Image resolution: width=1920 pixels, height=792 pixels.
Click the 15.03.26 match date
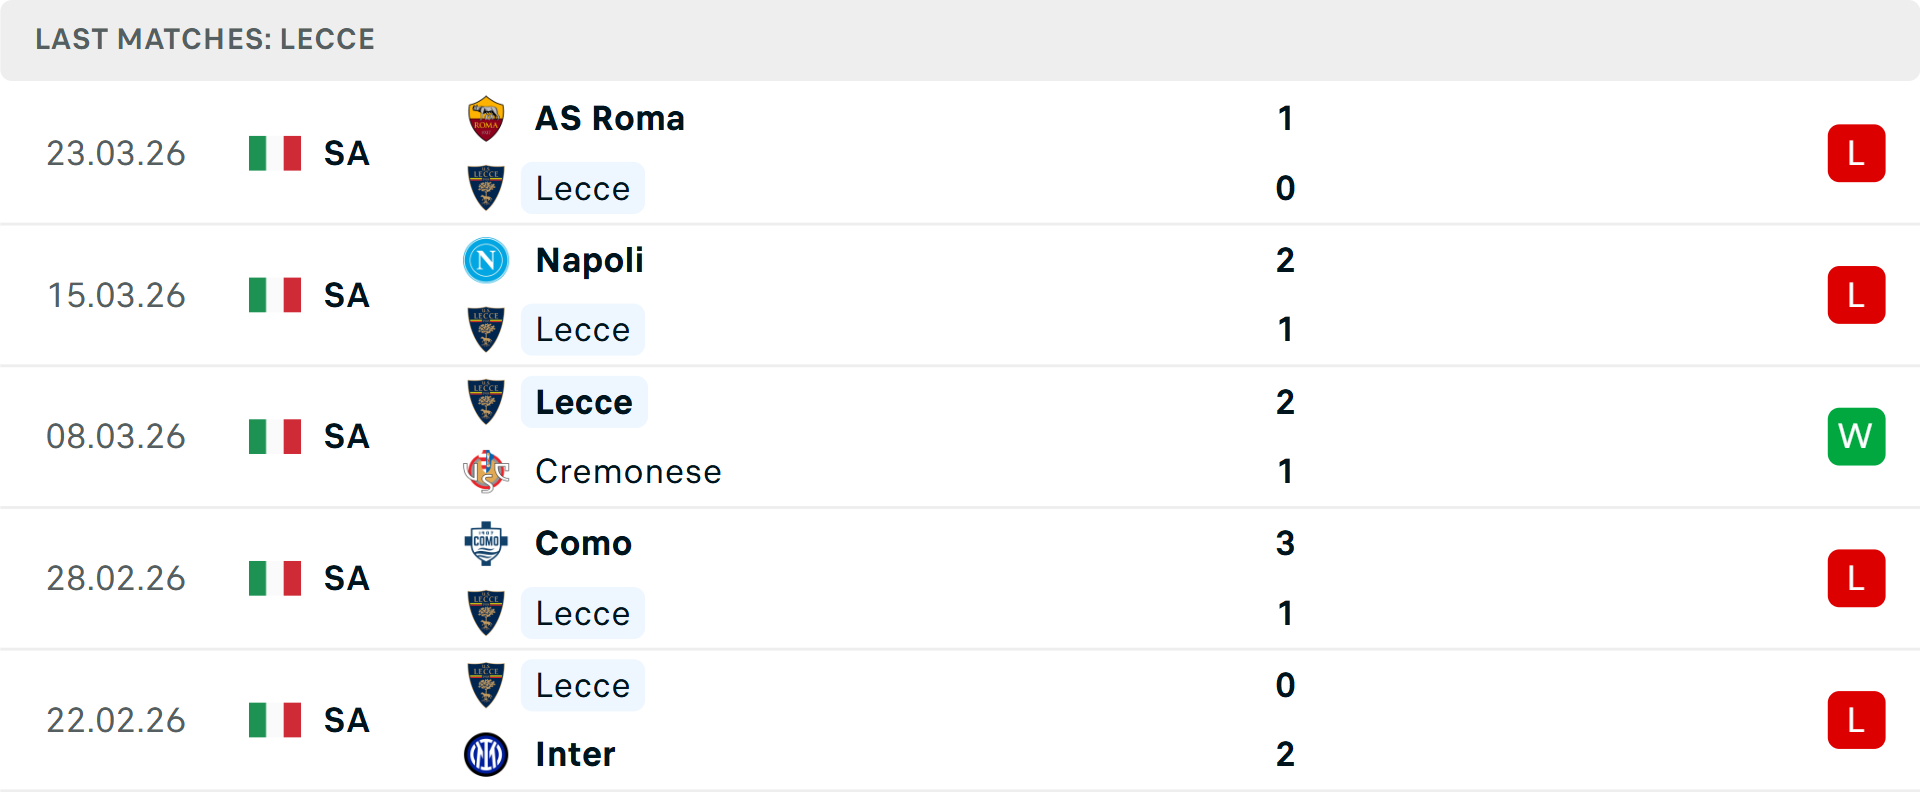coord(116,295)
